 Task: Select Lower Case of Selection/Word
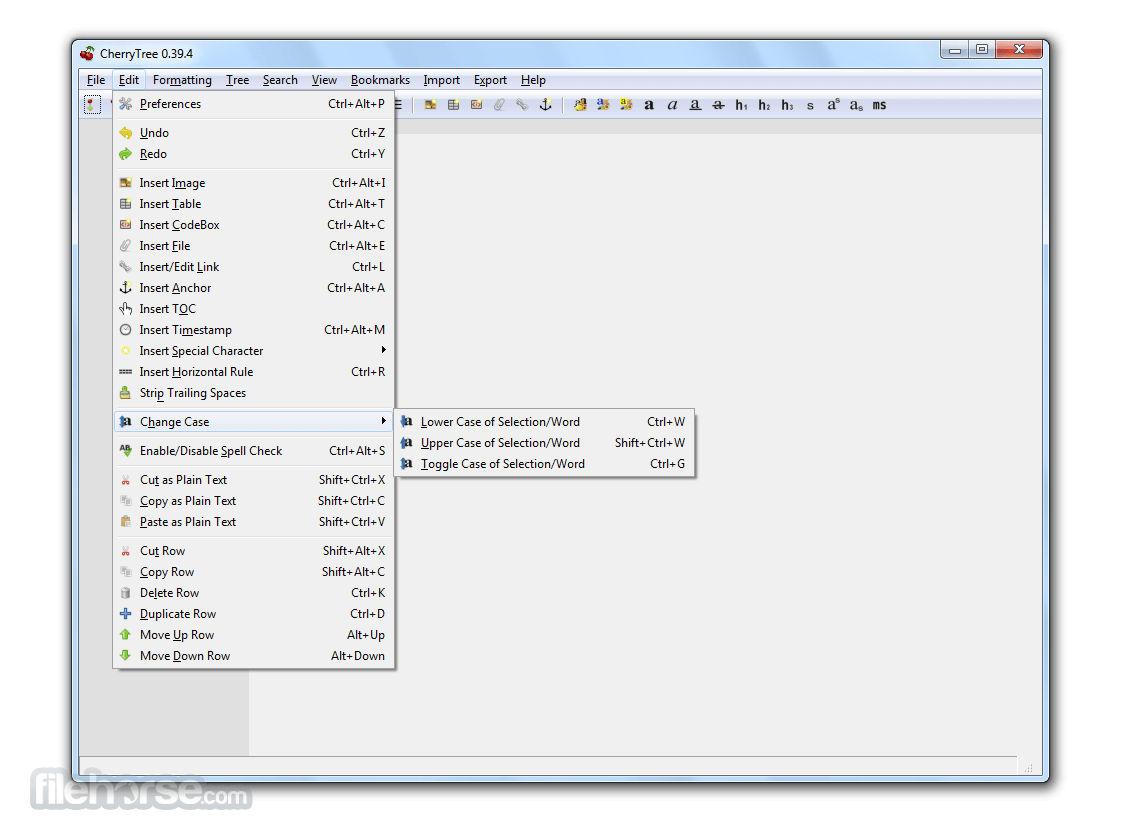coord(545,422)
